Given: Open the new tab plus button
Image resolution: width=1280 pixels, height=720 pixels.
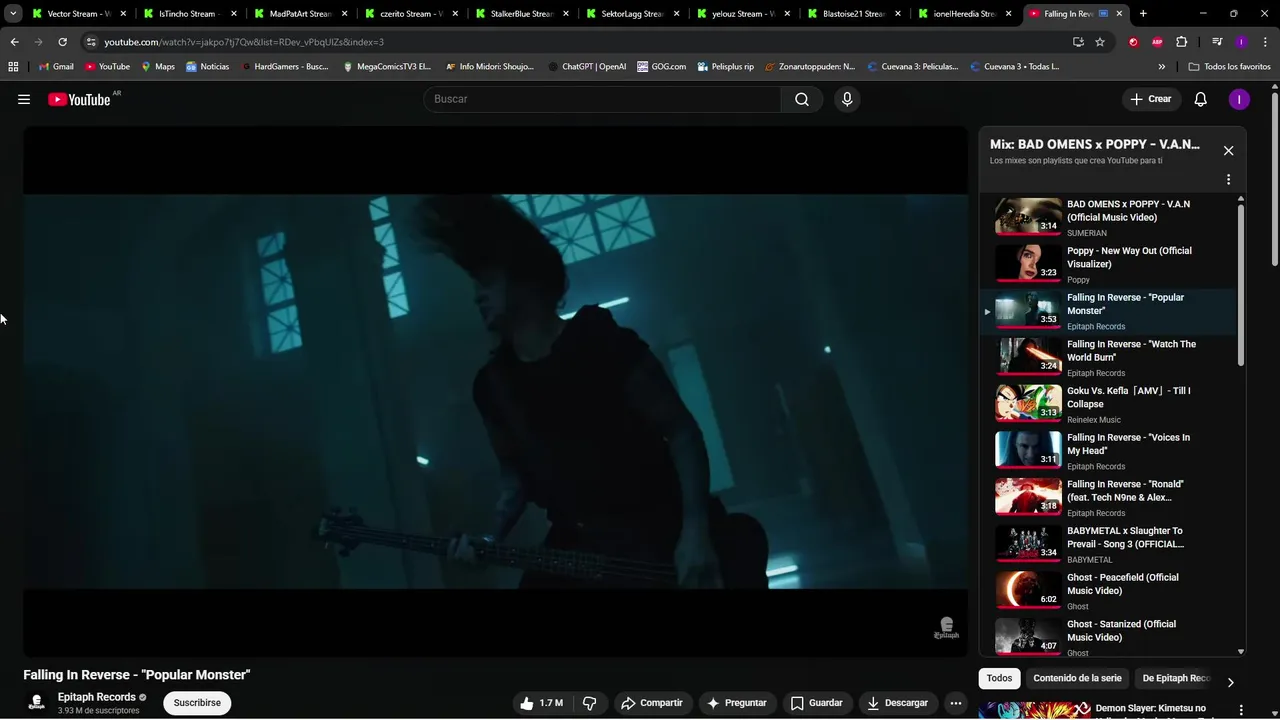Looking at the screenshot, I should 1143,14.
